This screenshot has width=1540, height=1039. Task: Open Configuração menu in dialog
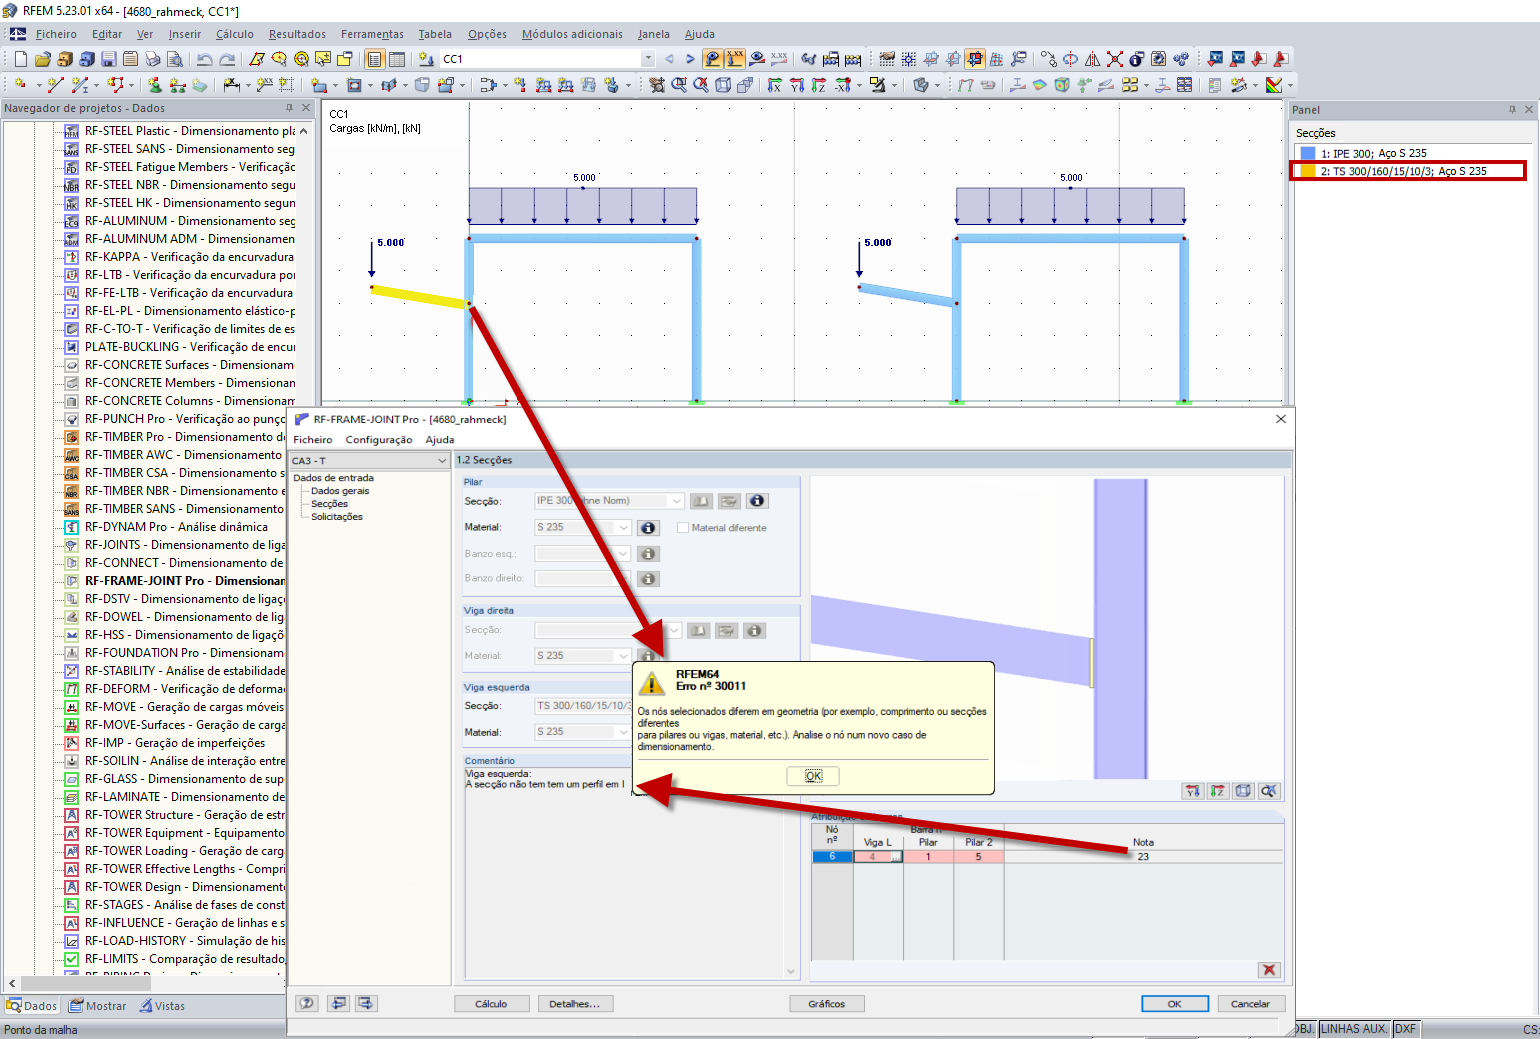click(x=379, y=440)
